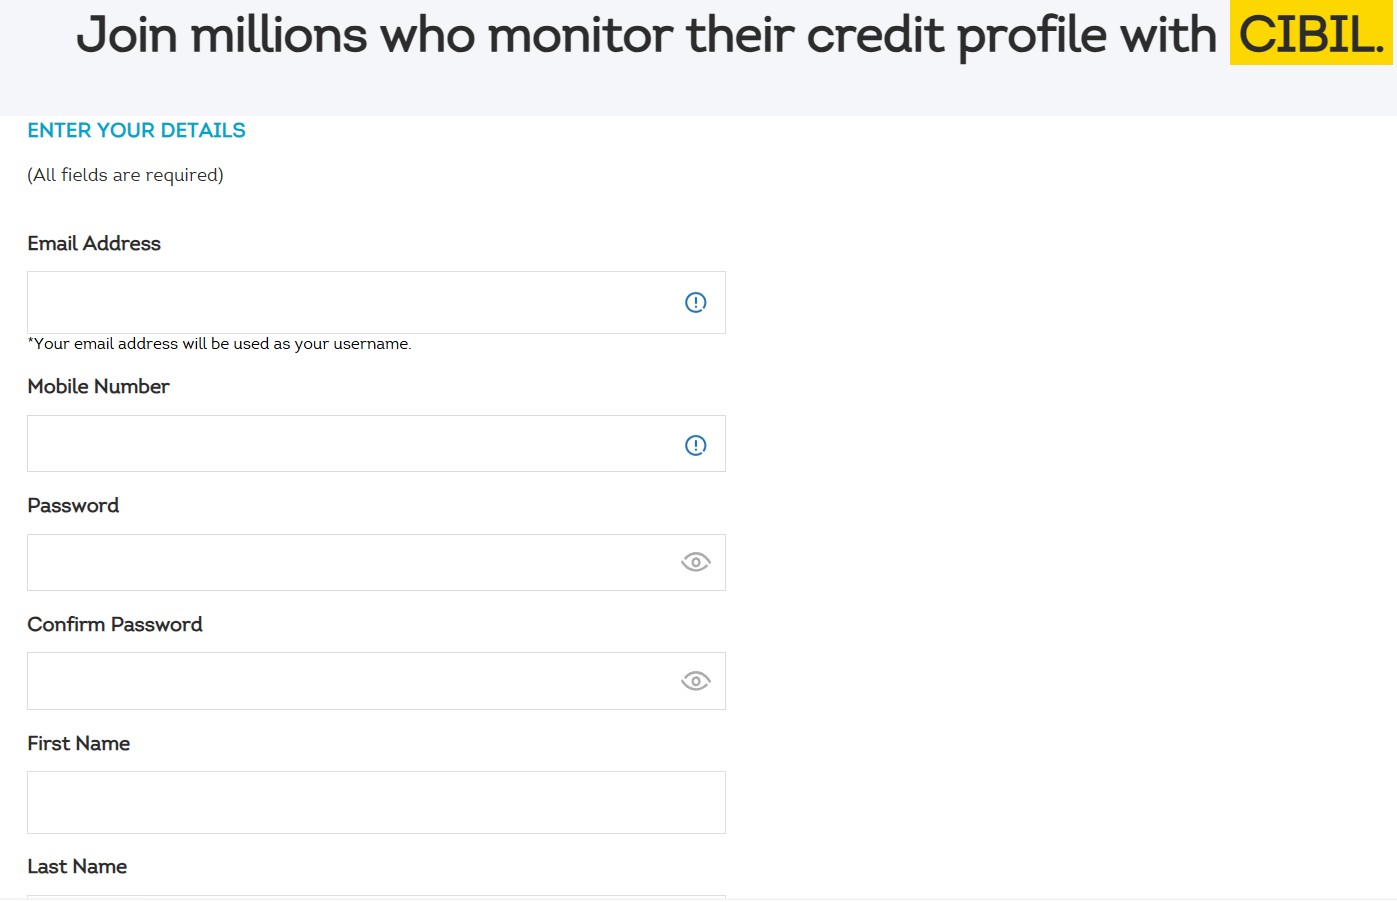Click the Mobile Number info icon
This screenshot has height=902, width=1397.
(695, 445)
